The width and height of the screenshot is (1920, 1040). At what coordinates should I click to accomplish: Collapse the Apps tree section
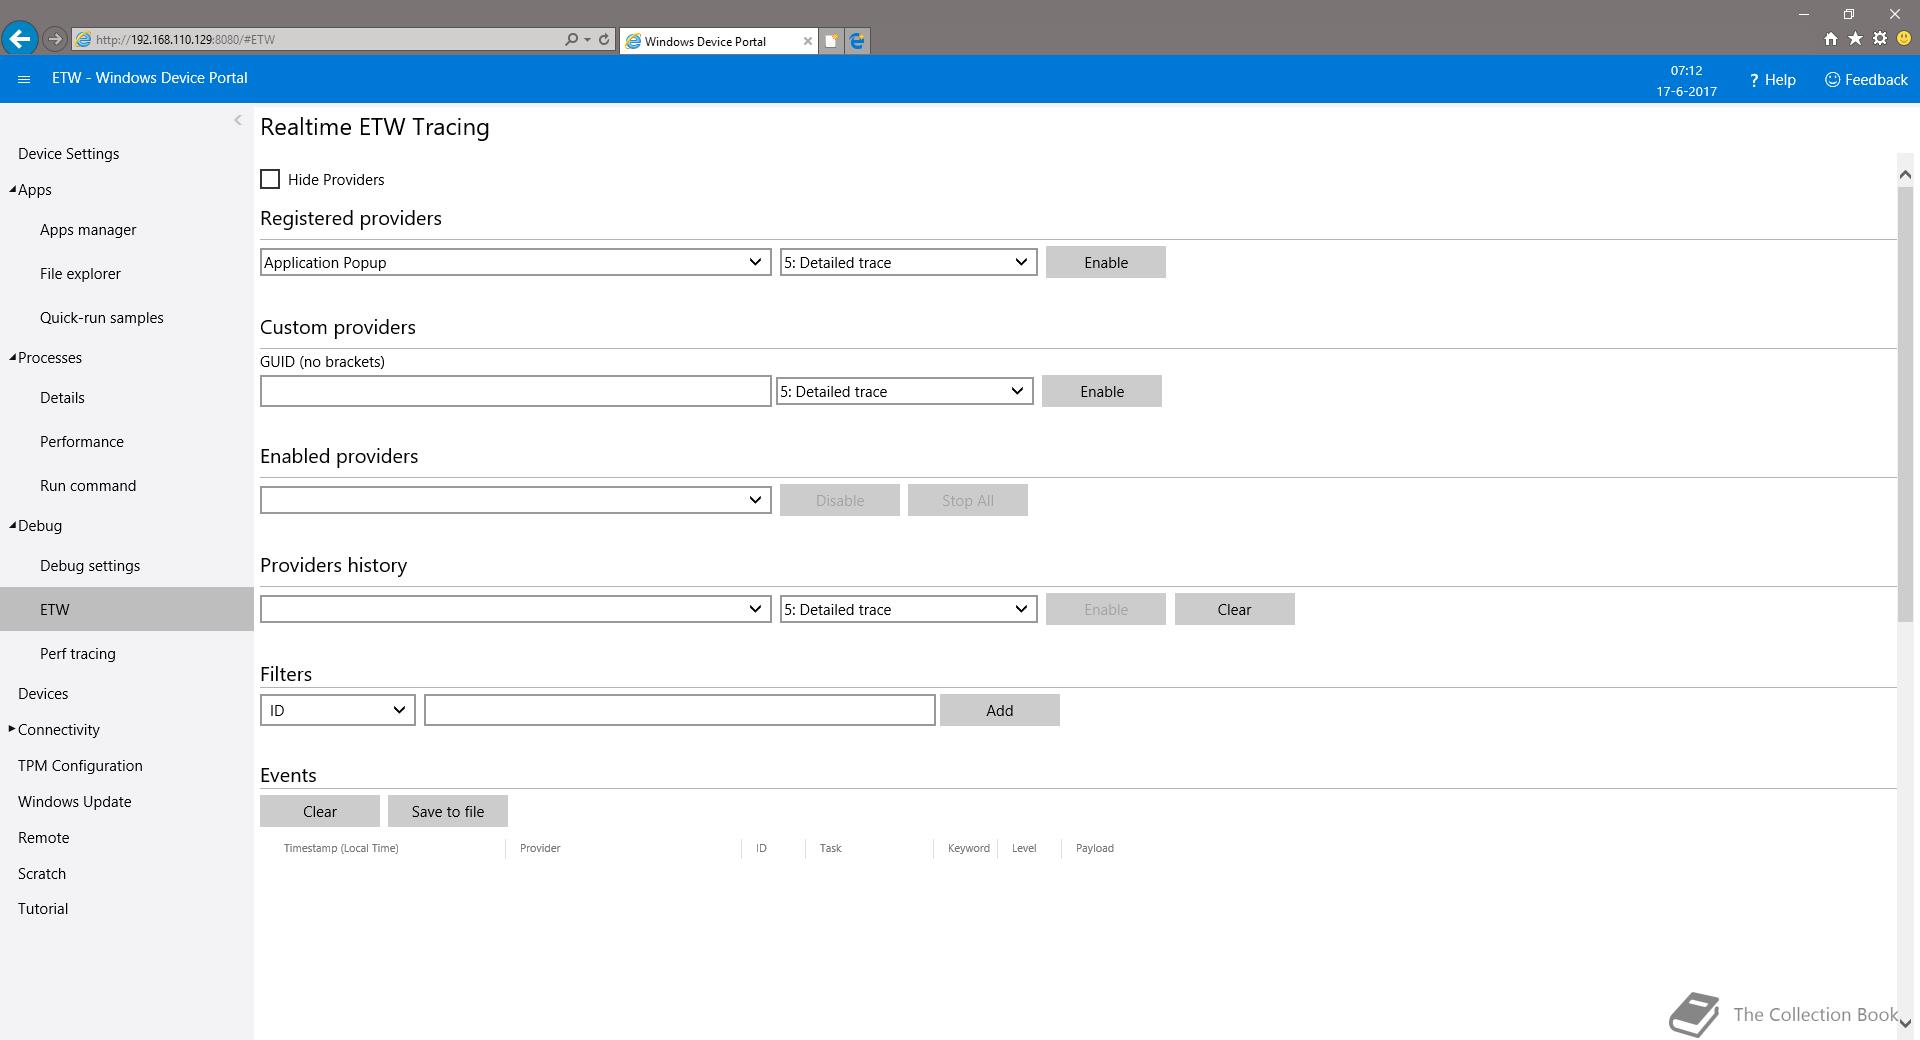[13, 189]
